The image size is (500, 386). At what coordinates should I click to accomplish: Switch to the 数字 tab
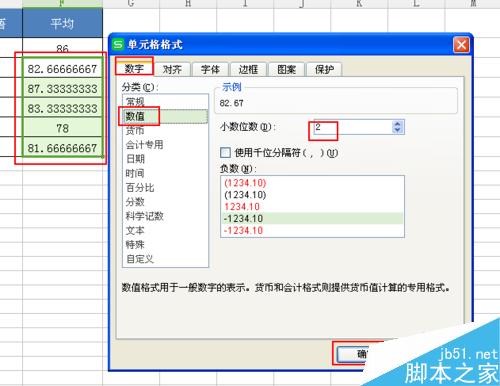click(134, 69)
